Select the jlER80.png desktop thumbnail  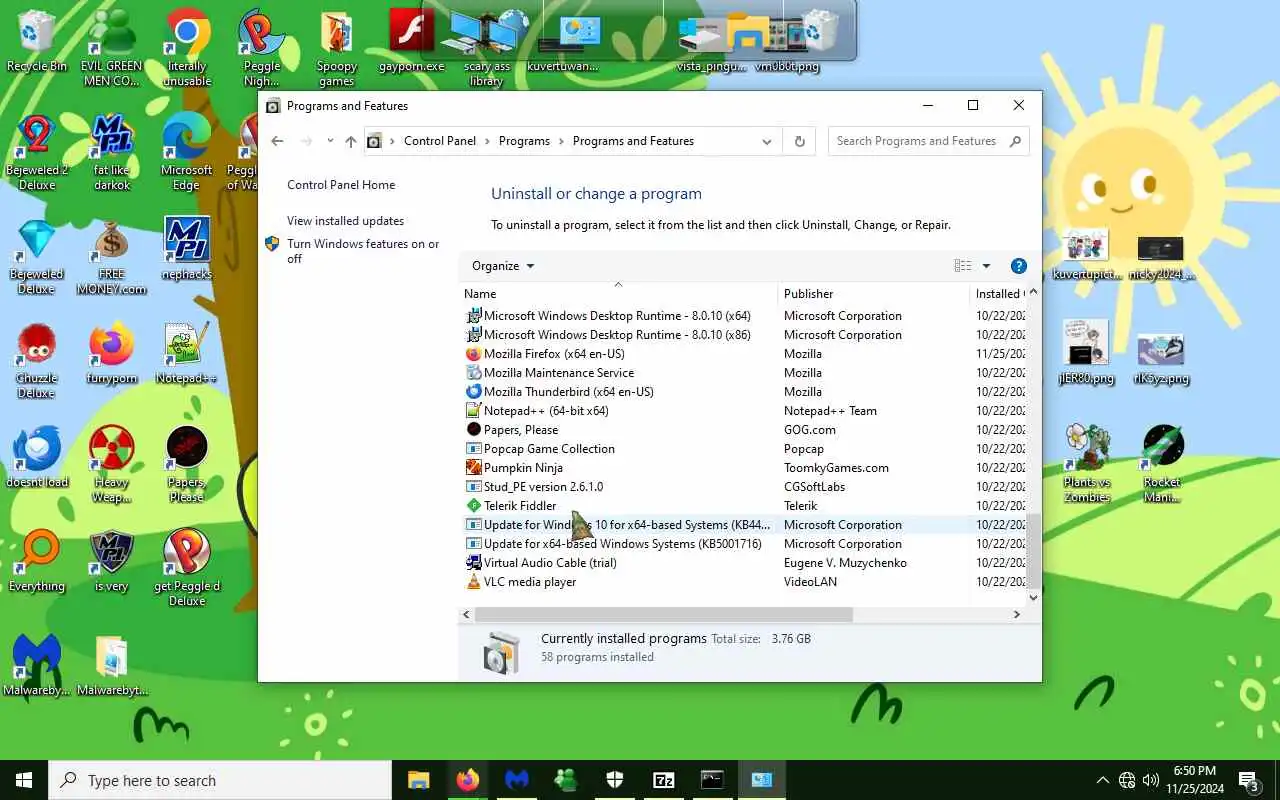[1087, 352]
